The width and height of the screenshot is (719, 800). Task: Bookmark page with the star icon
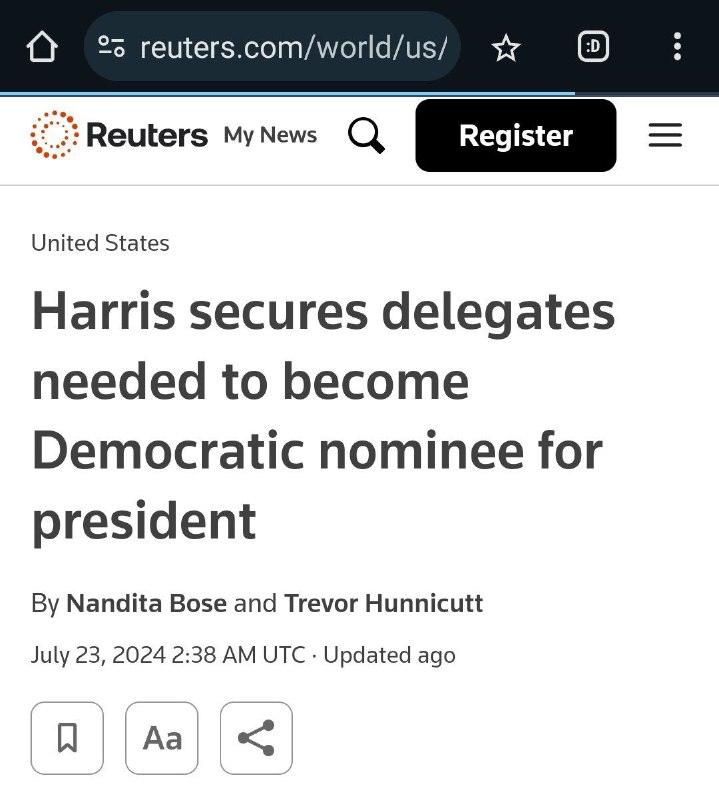pos(505,47)
